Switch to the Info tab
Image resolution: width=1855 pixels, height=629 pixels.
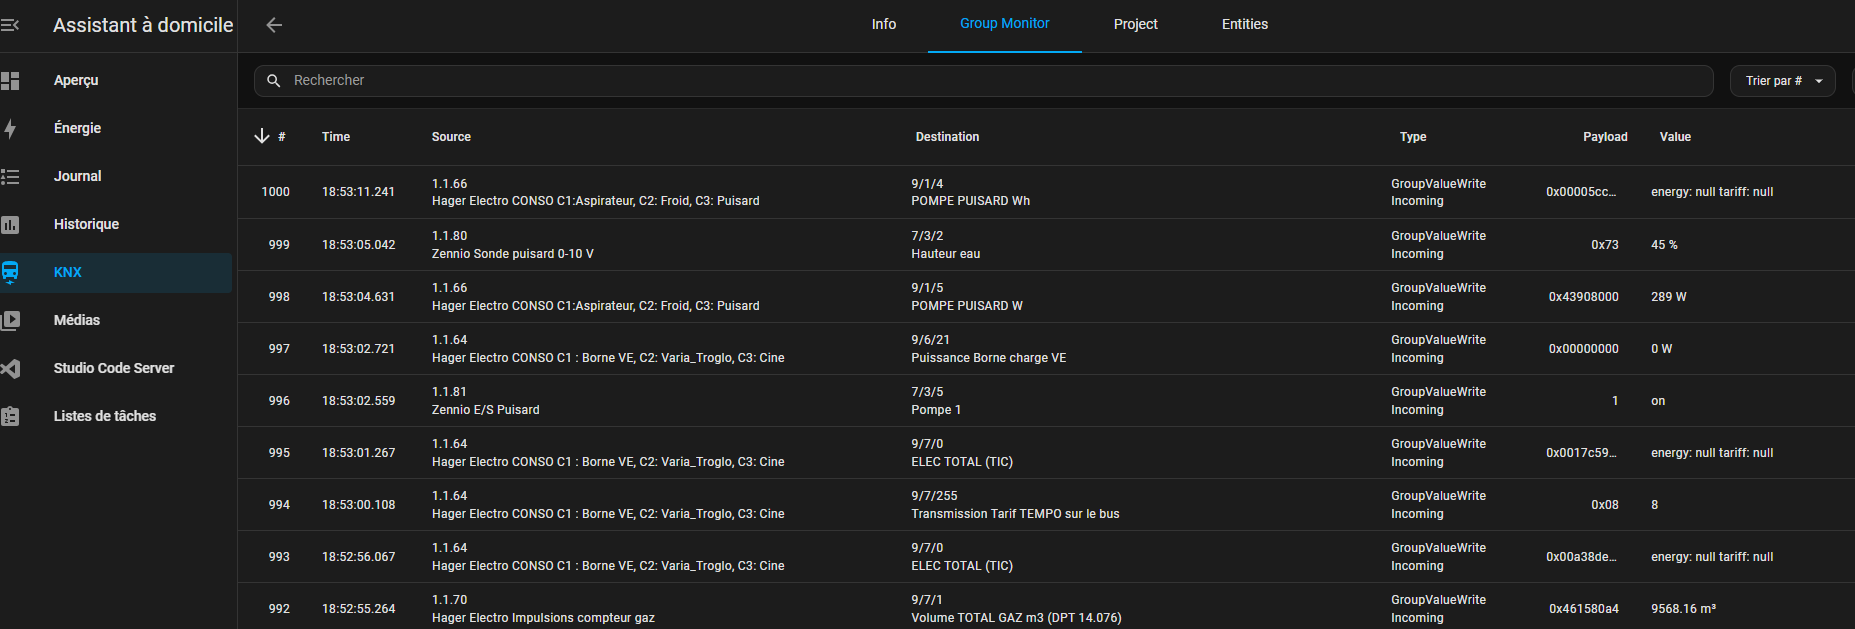[x=883, y=25]
